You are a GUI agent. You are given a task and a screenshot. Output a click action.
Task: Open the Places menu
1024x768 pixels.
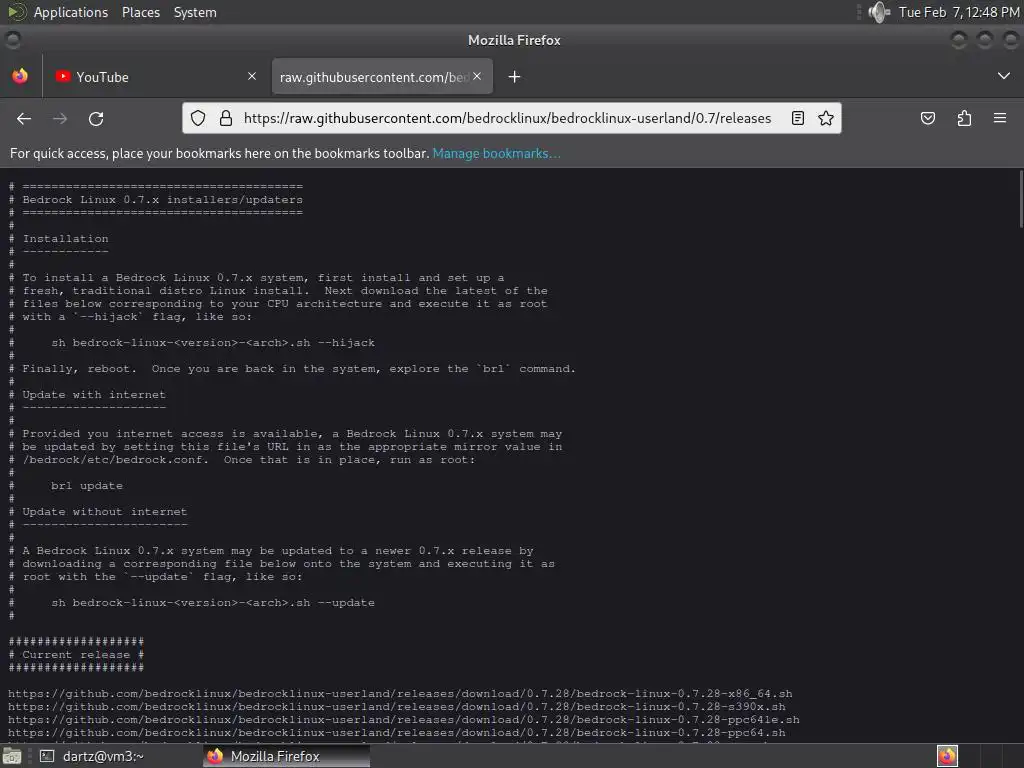(141, 12)
